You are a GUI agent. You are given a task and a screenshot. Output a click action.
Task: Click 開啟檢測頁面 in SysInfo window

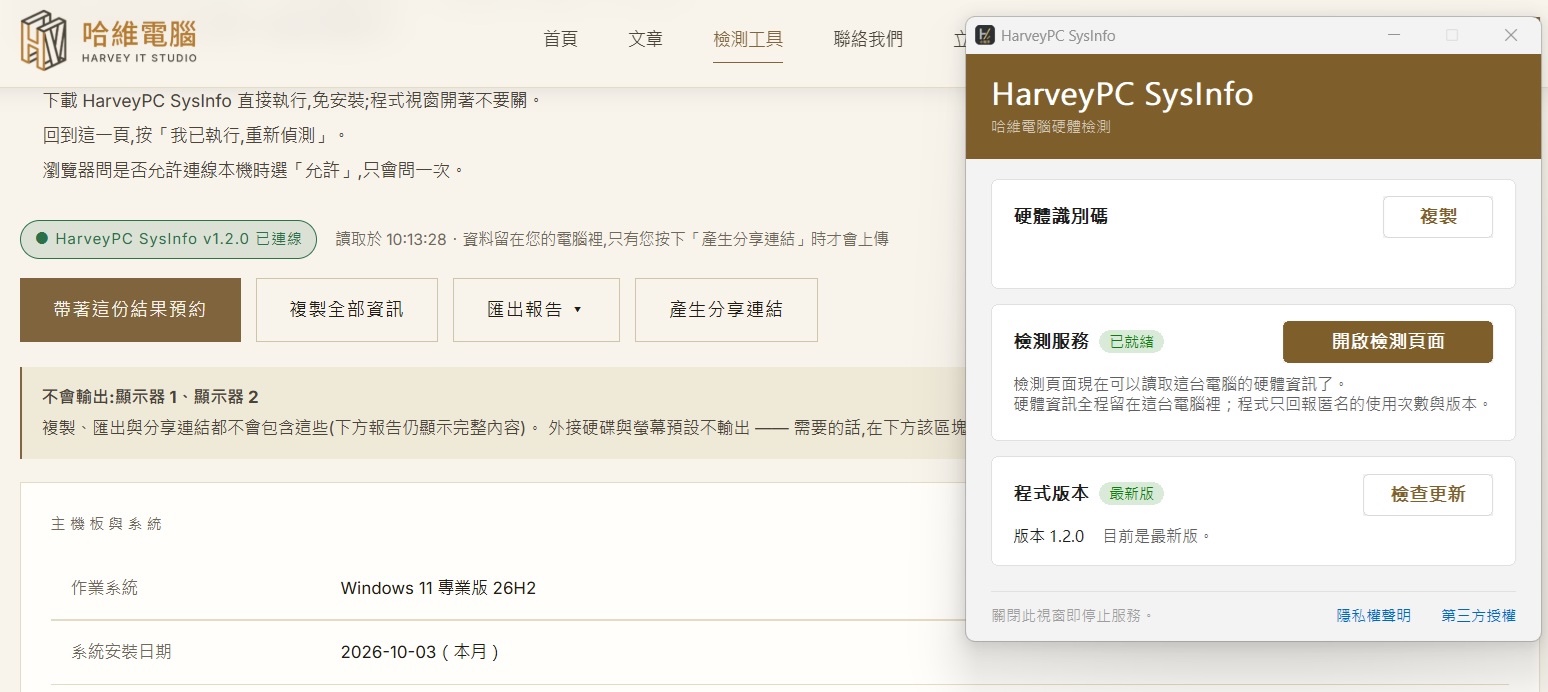(x=1388, y=342)
